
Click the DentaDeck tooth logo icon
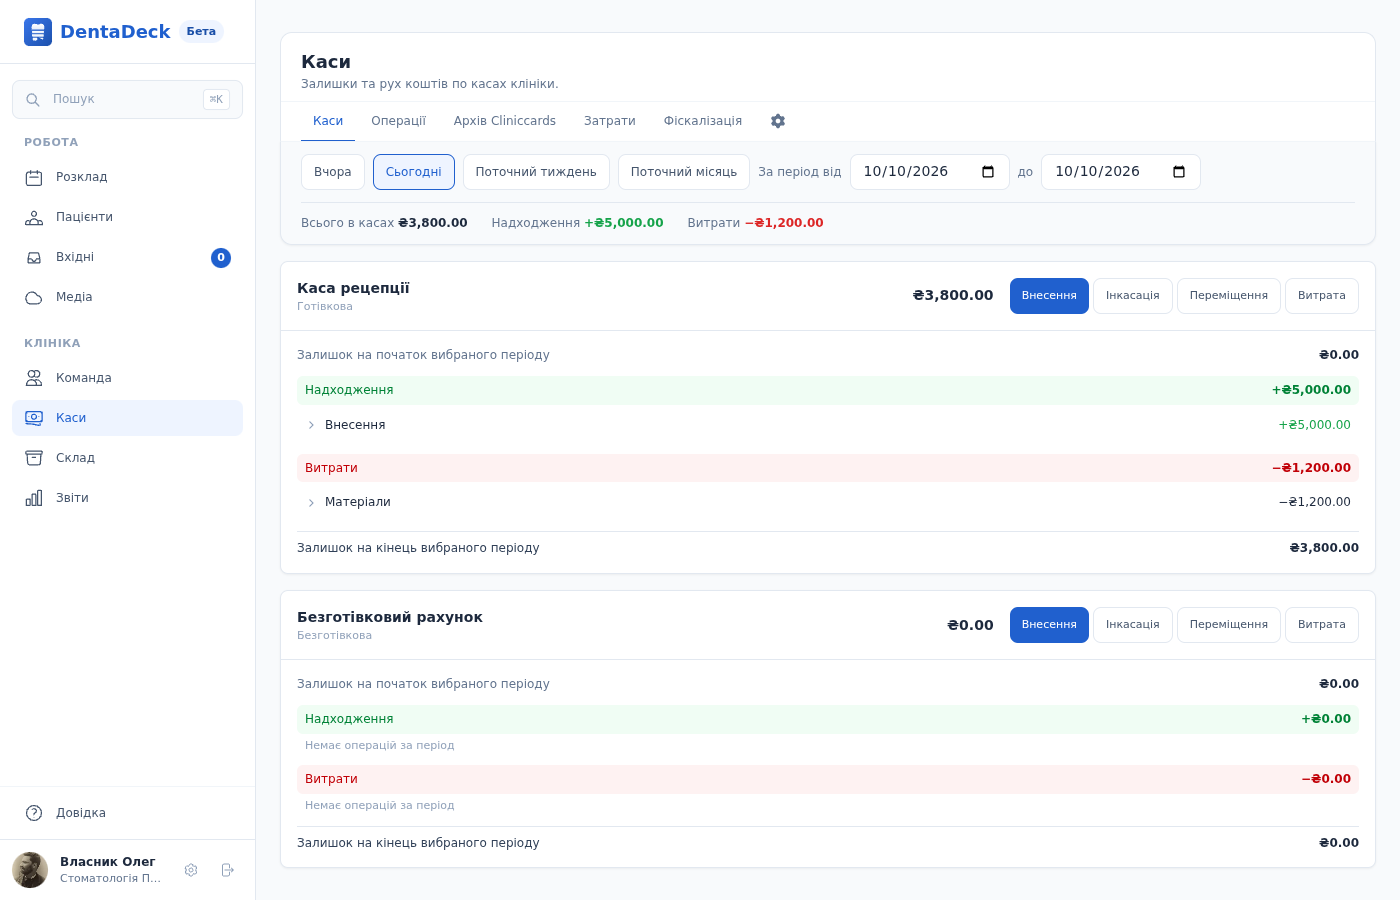(38, 32)
